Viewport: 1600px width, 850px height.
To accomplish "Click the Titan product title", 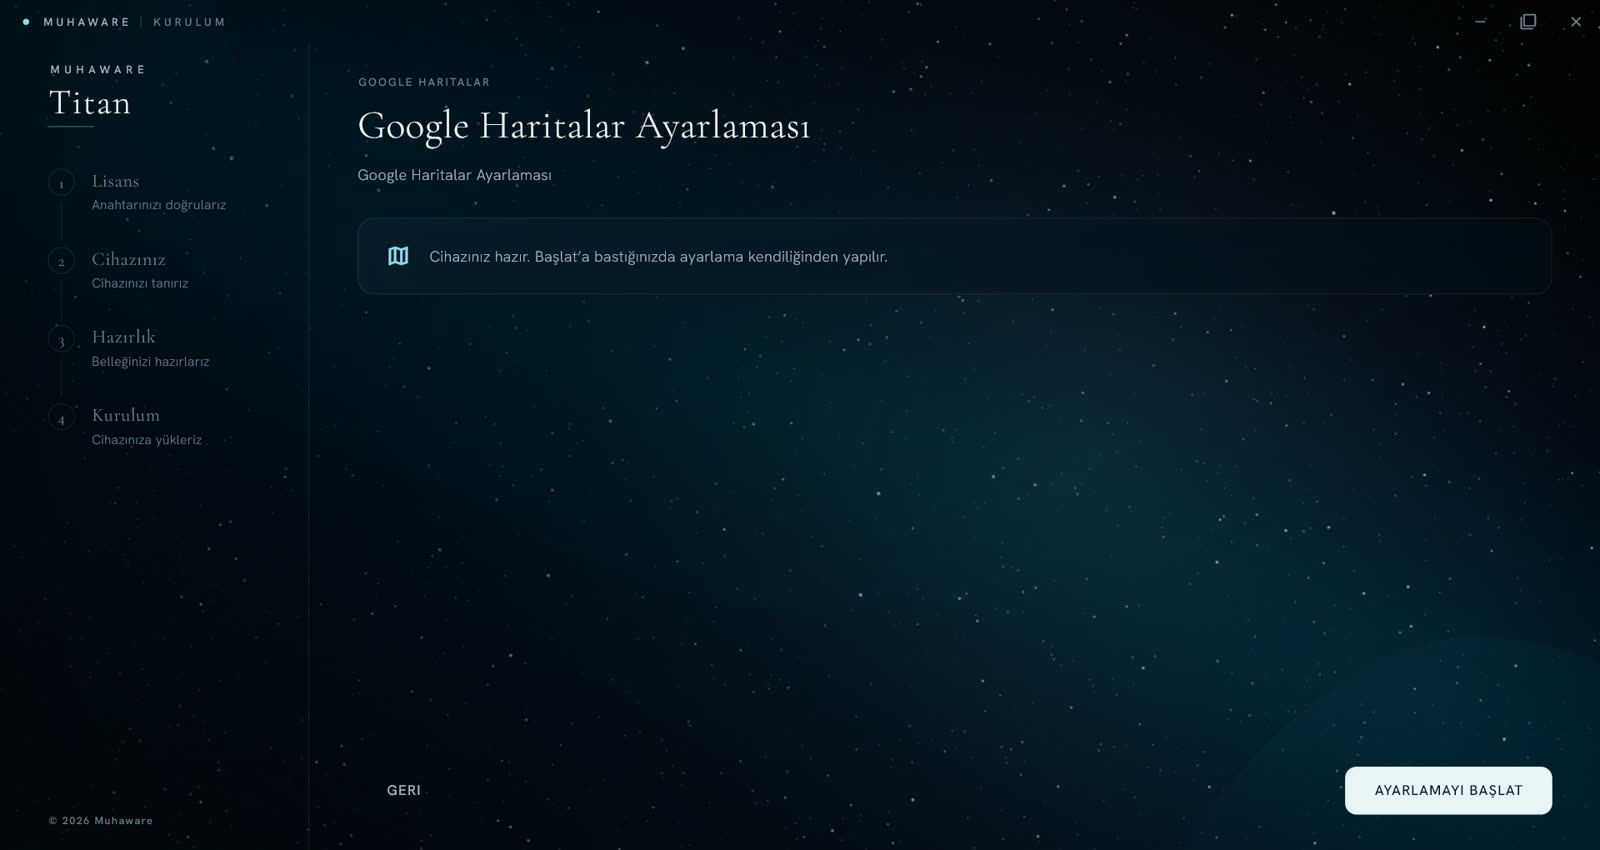I will tap(90, 103).
